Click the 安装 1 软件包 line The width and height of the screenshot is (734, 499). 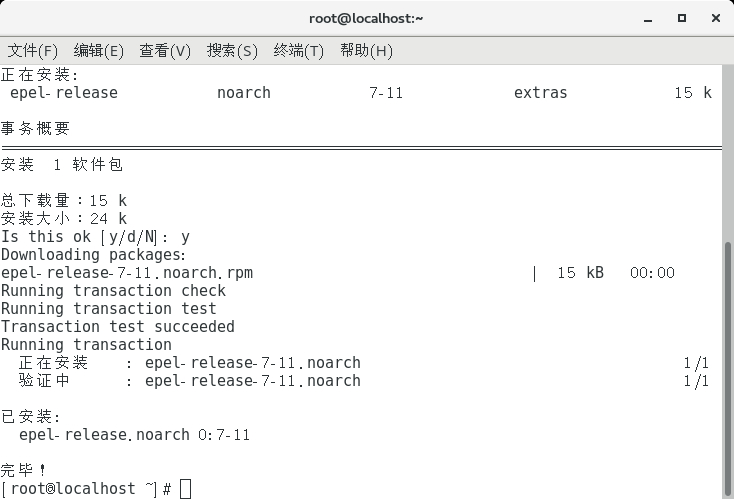point(62,165)
